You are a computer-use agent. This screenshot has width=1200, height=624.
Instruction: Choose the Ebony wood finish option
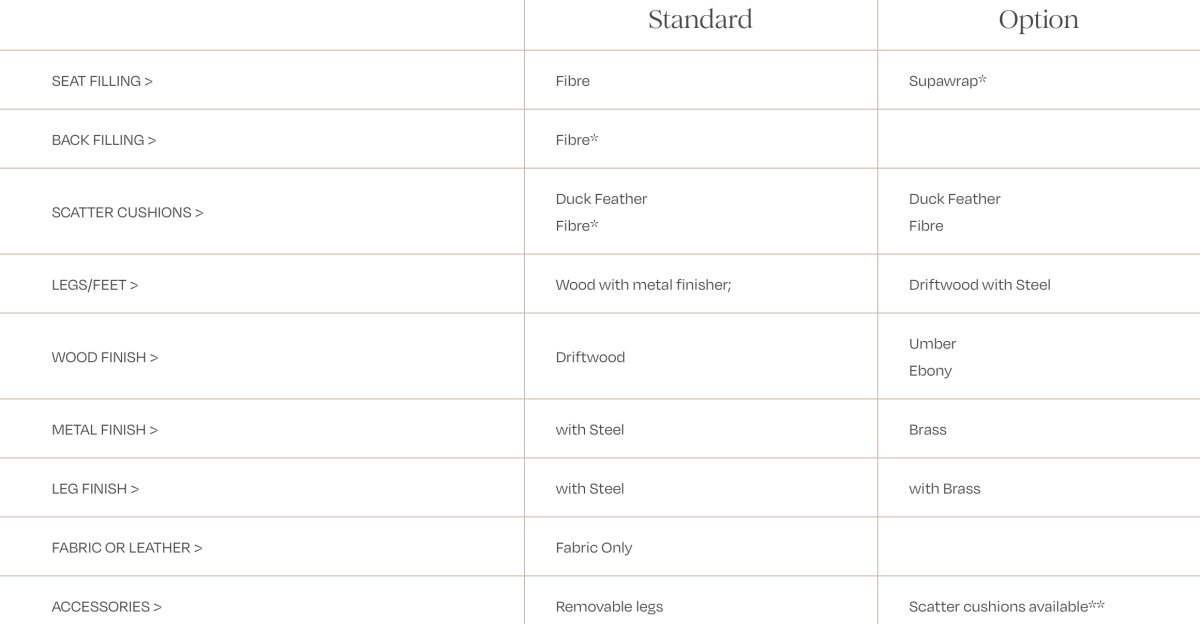click(x=930, y=371)
